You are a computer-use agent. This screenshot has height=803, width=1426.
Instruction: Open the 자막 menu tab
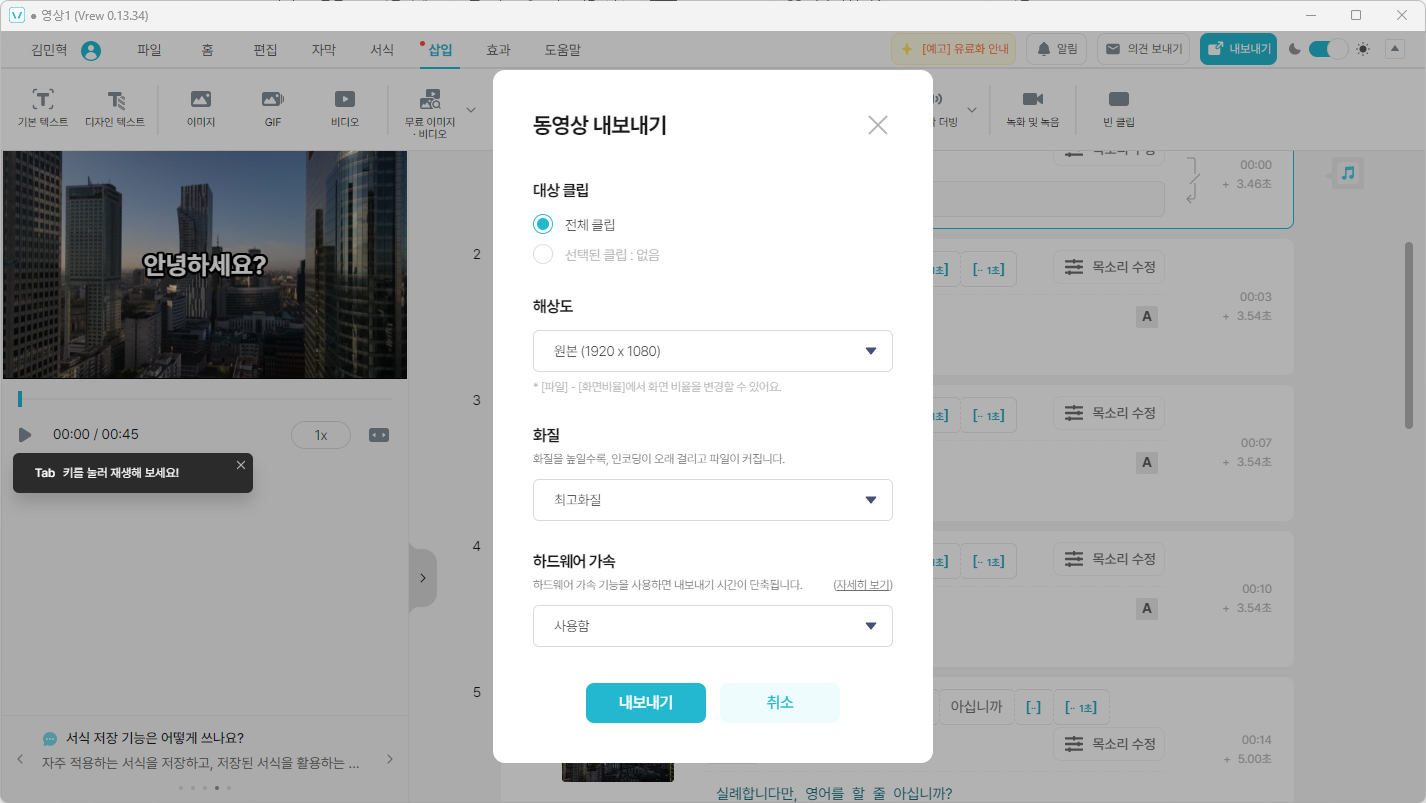[323, 49]
